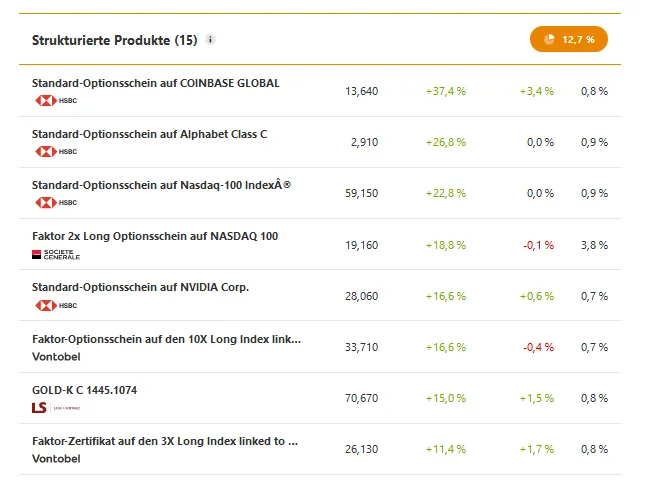
Task: Select price 26,130 in 3X Long row
Action: pyautogui.click(x=362, y=449)
